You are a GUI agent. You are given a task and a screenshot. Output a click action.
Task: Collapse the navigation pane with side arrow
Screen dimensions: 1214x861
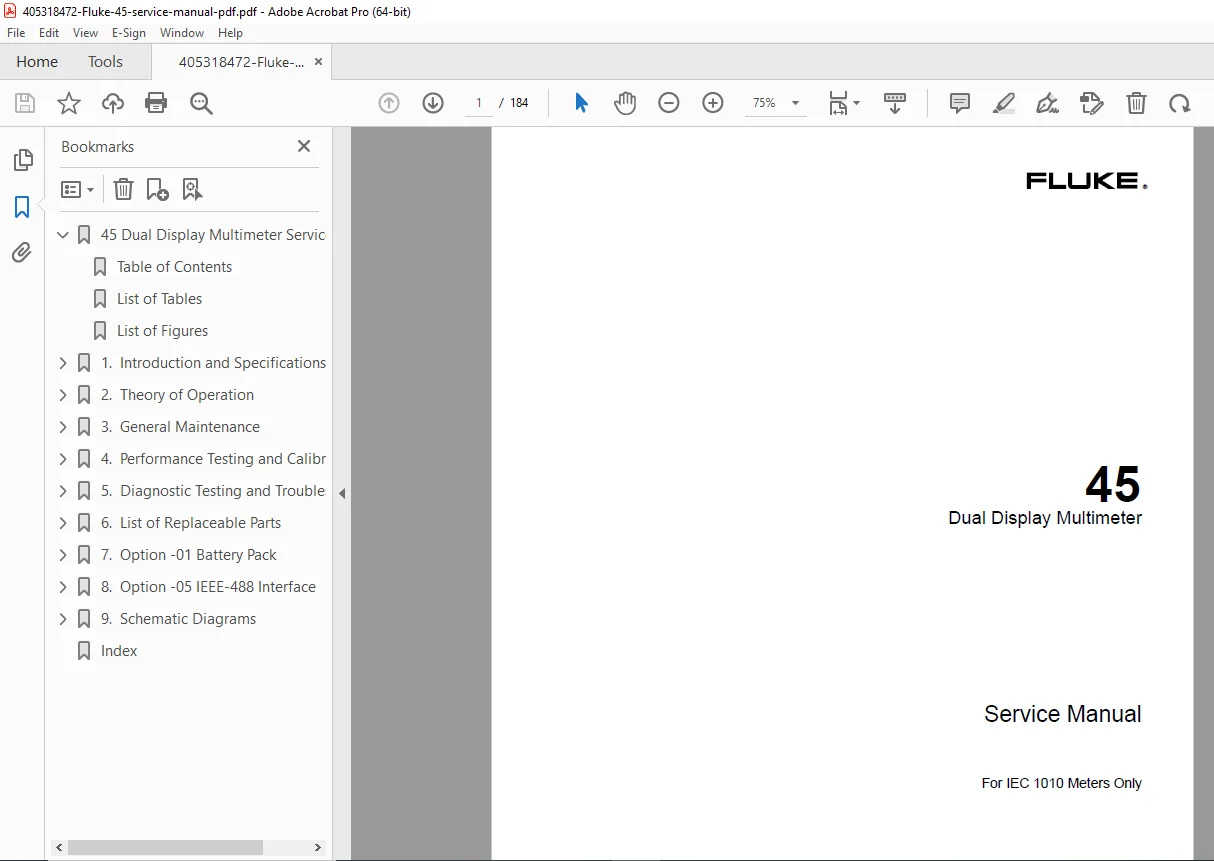342,493
